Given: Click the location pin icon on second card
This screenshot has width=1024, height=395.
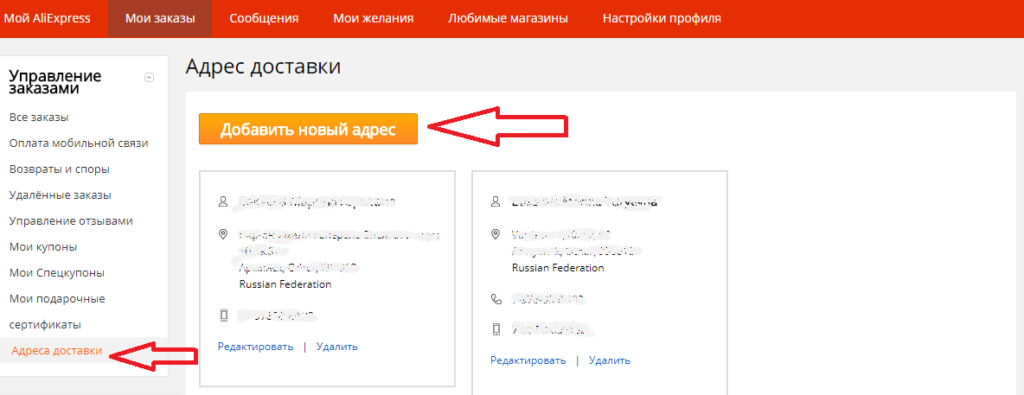Looking at the screenshot, I should [x=496, y=234].
